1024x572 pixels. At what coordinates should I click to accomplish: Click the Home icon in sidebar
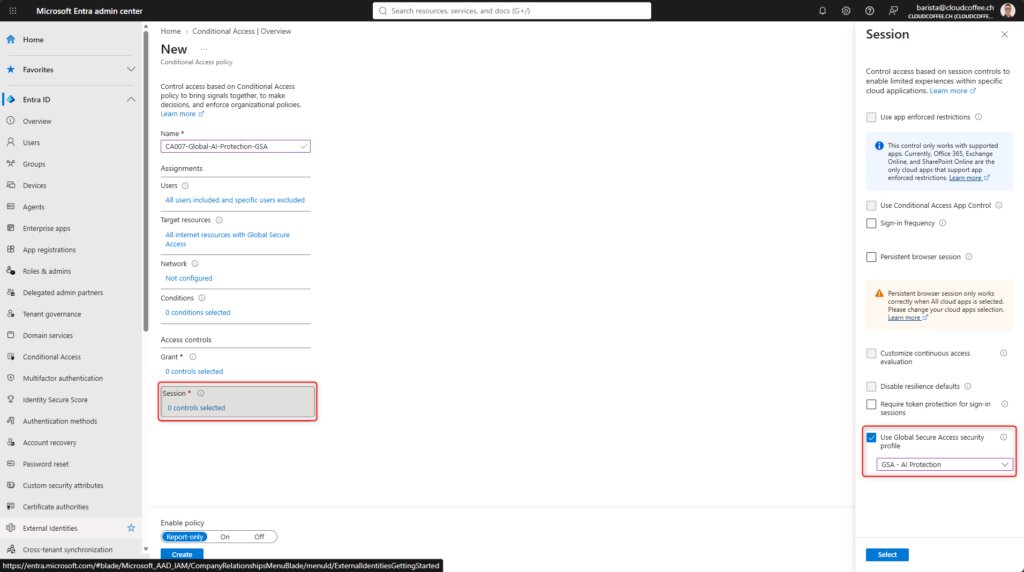(10, 39)
